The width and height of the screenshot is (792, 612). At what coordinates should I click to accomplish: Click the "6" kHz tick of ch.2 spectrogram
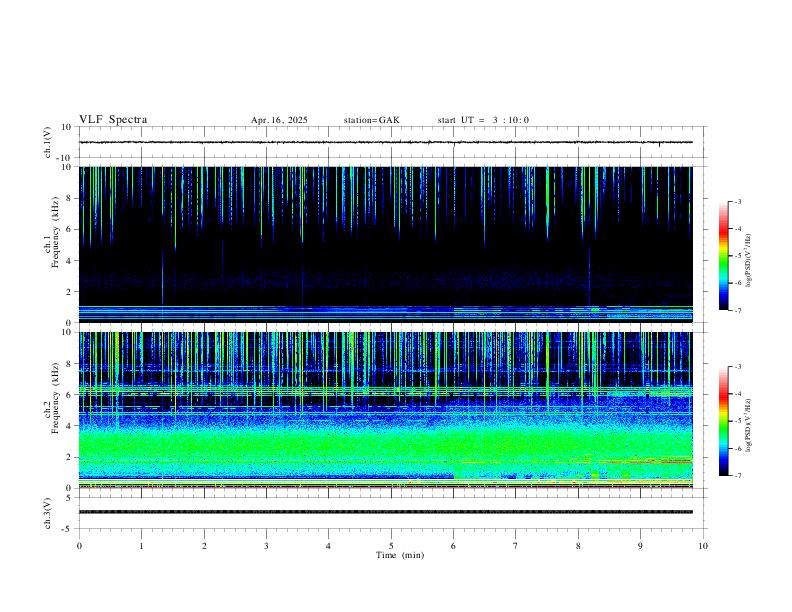coord(70,395)
